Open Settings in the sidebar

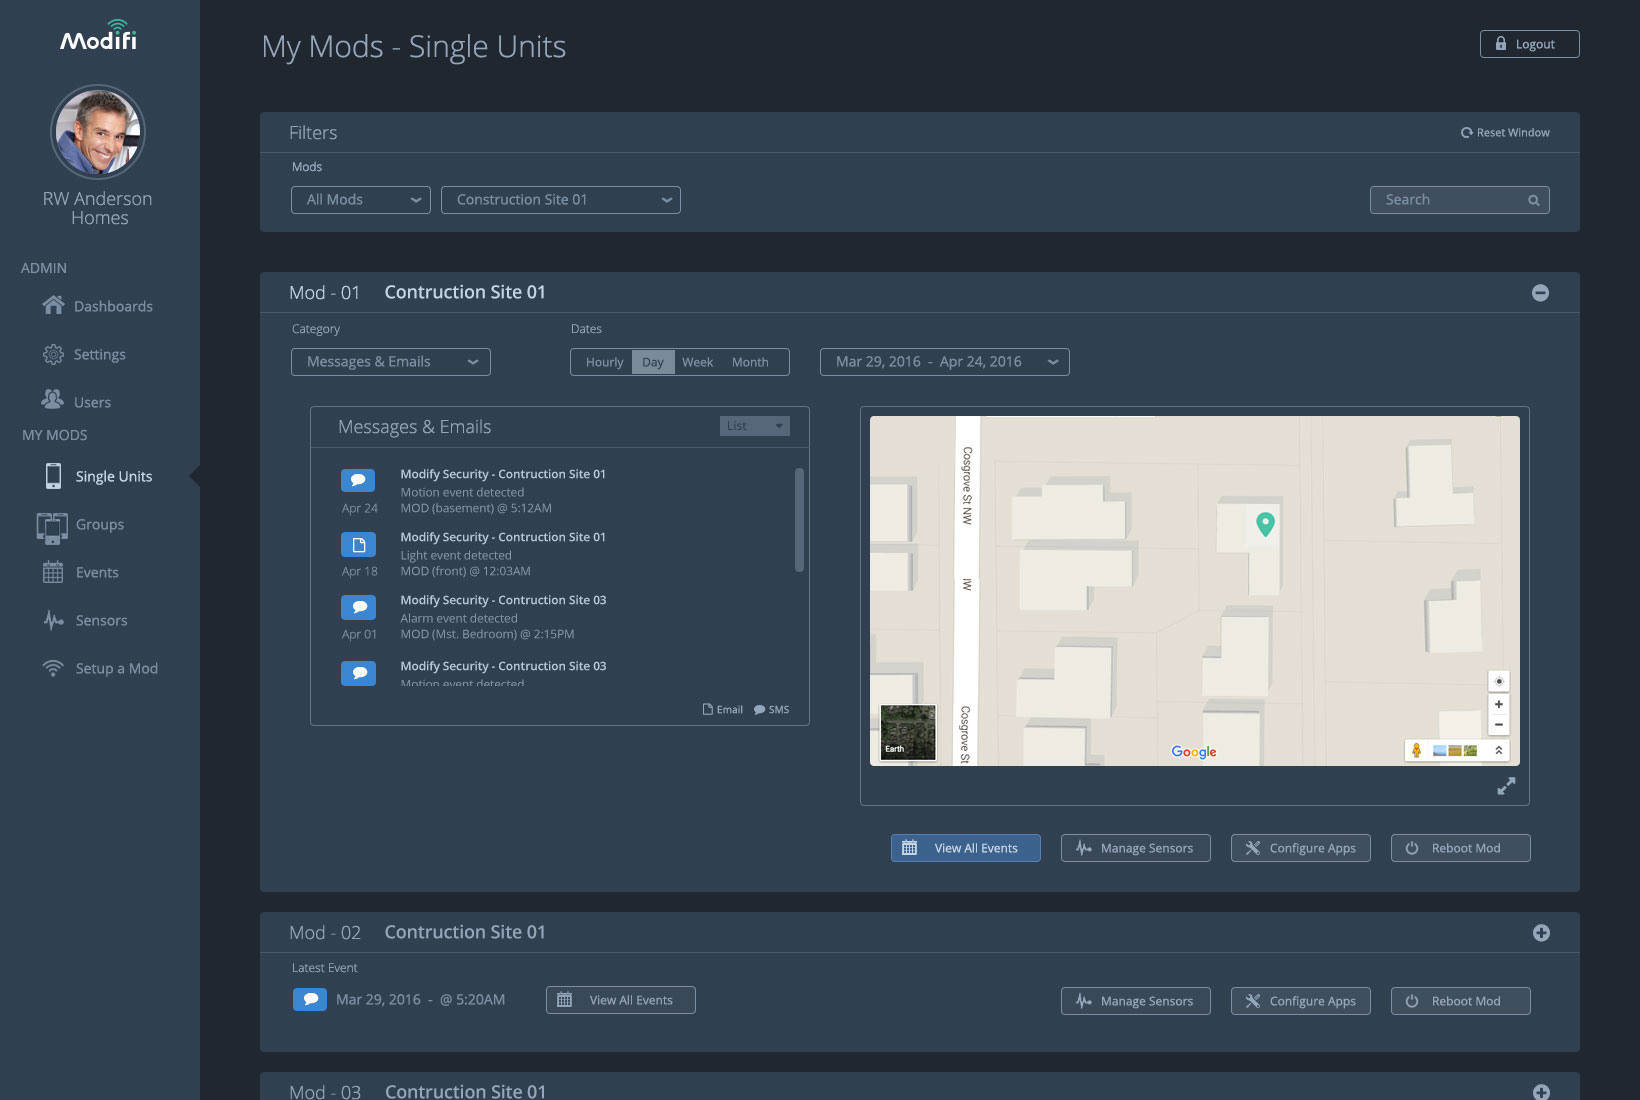coord(84,354)
